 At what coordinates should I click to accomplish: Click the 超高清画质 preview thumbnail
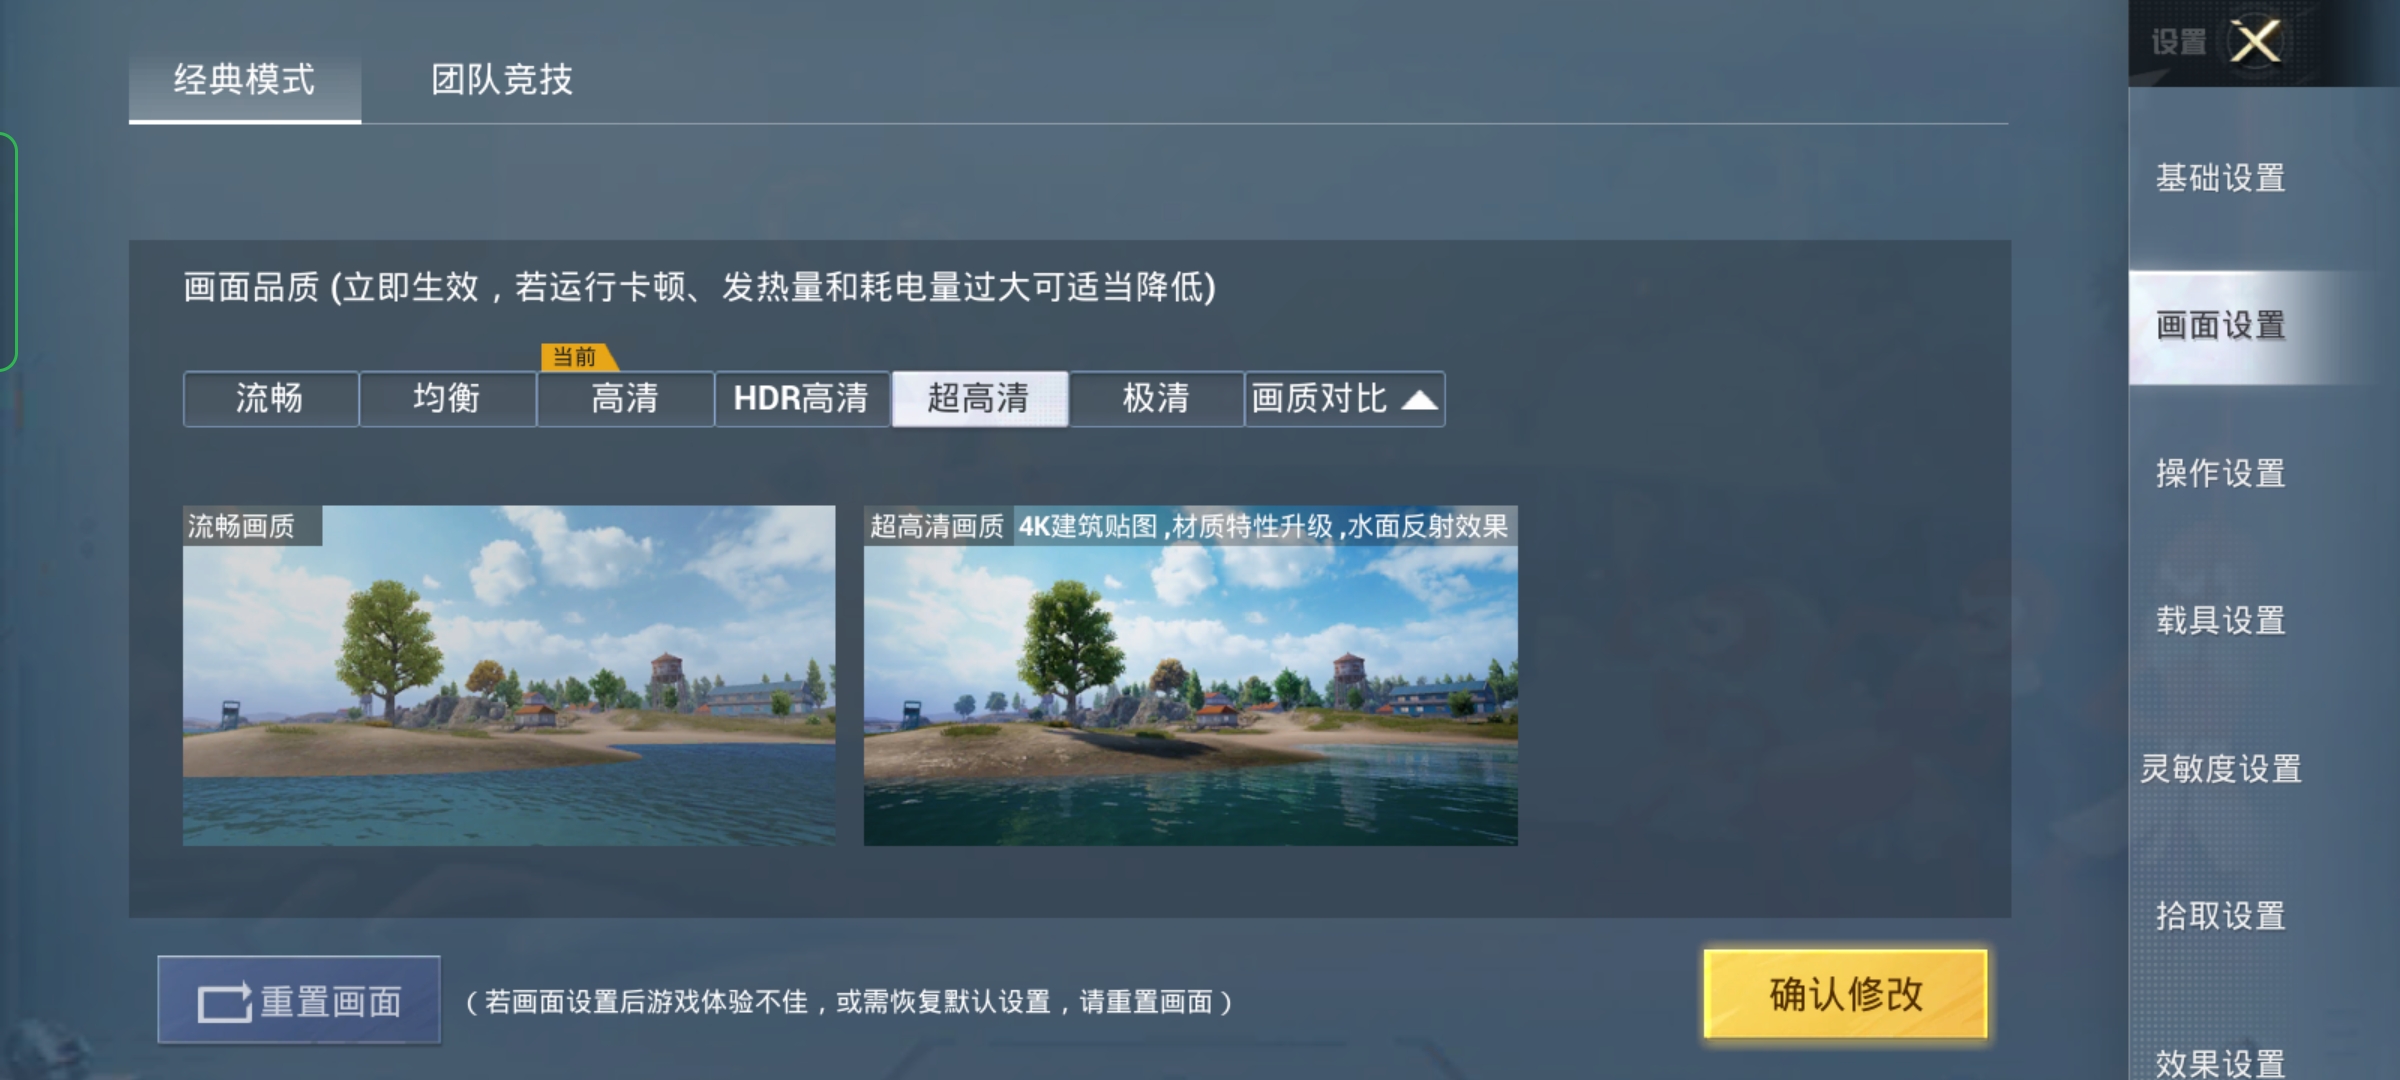point(1191,676)
